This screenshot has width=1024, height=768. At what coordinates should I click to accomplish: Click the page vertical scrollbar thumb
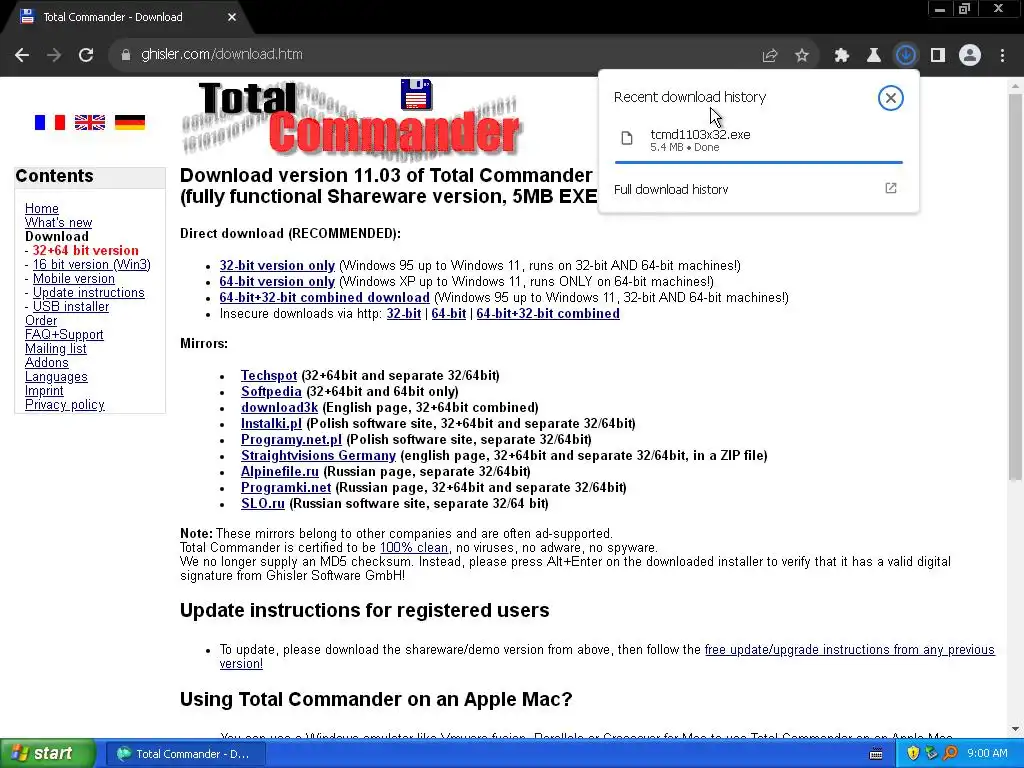pos(1015,287)
